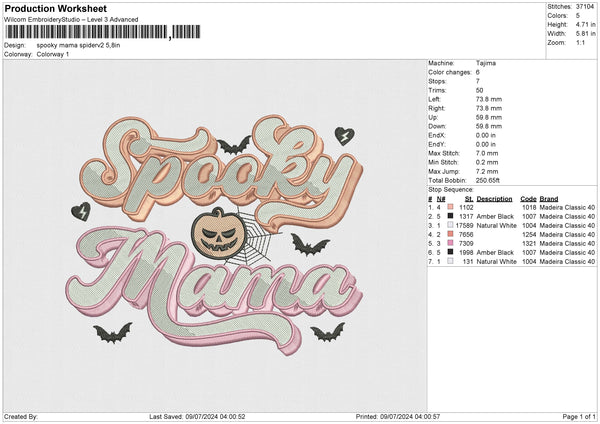Screen dimensions: 600x424
Task: Click the 'Brand' column header
Action: pyautogui.click(x=549, y=199)
